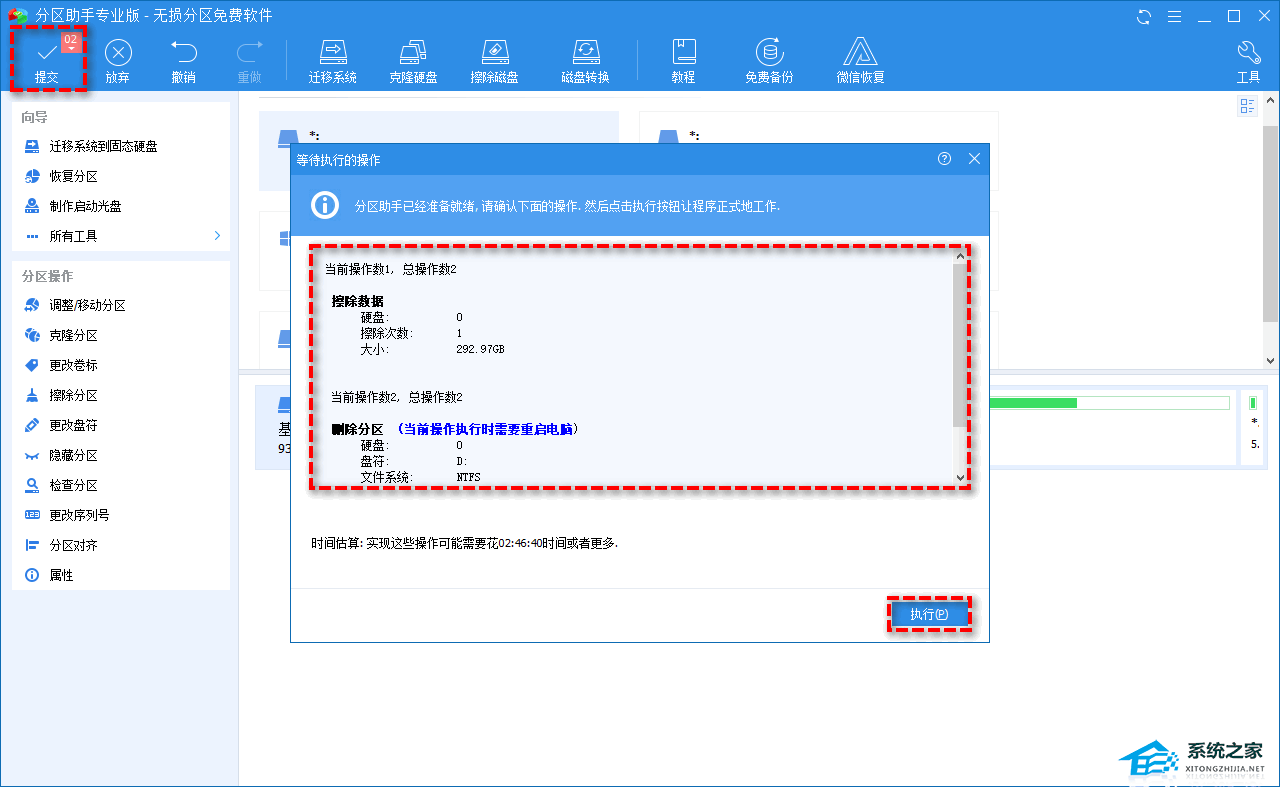Click 迁移系统到固态硬盘 wizard link
The width and height of the screenshot is (1280, 787).
point(103,146)
